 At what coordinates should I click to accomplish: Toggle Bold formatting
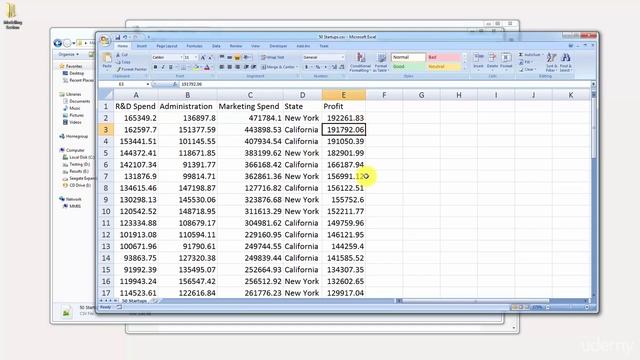pos(155,67)
